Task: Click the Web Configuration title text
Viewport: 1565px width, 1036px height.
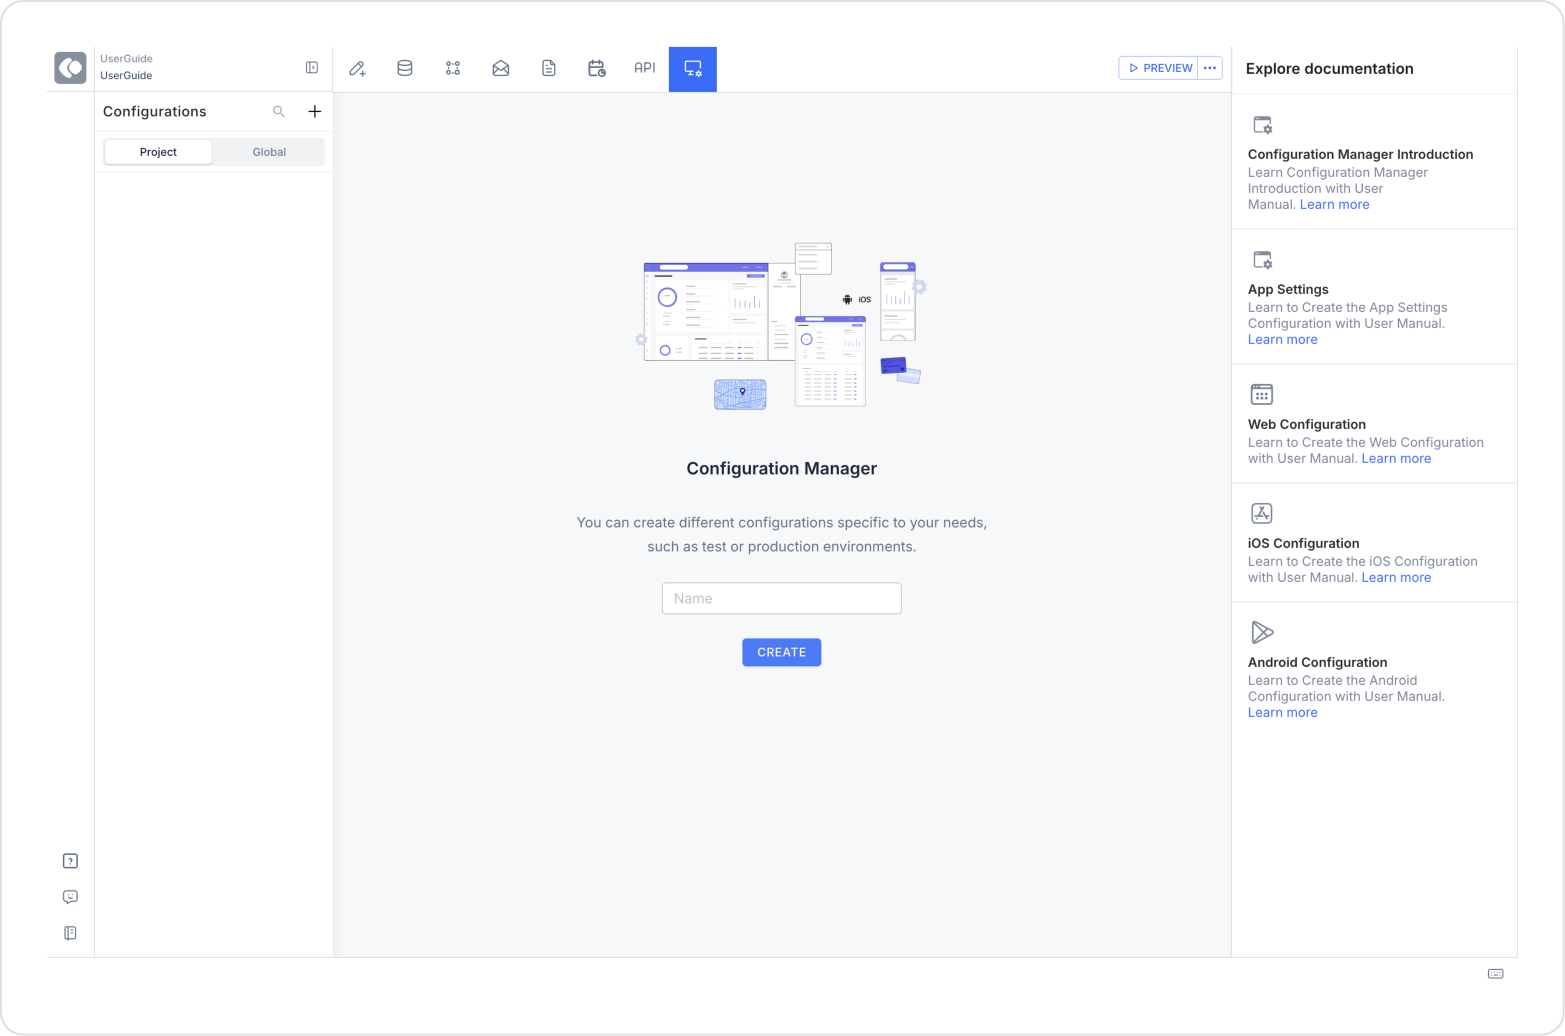Action: [1307, 424]
